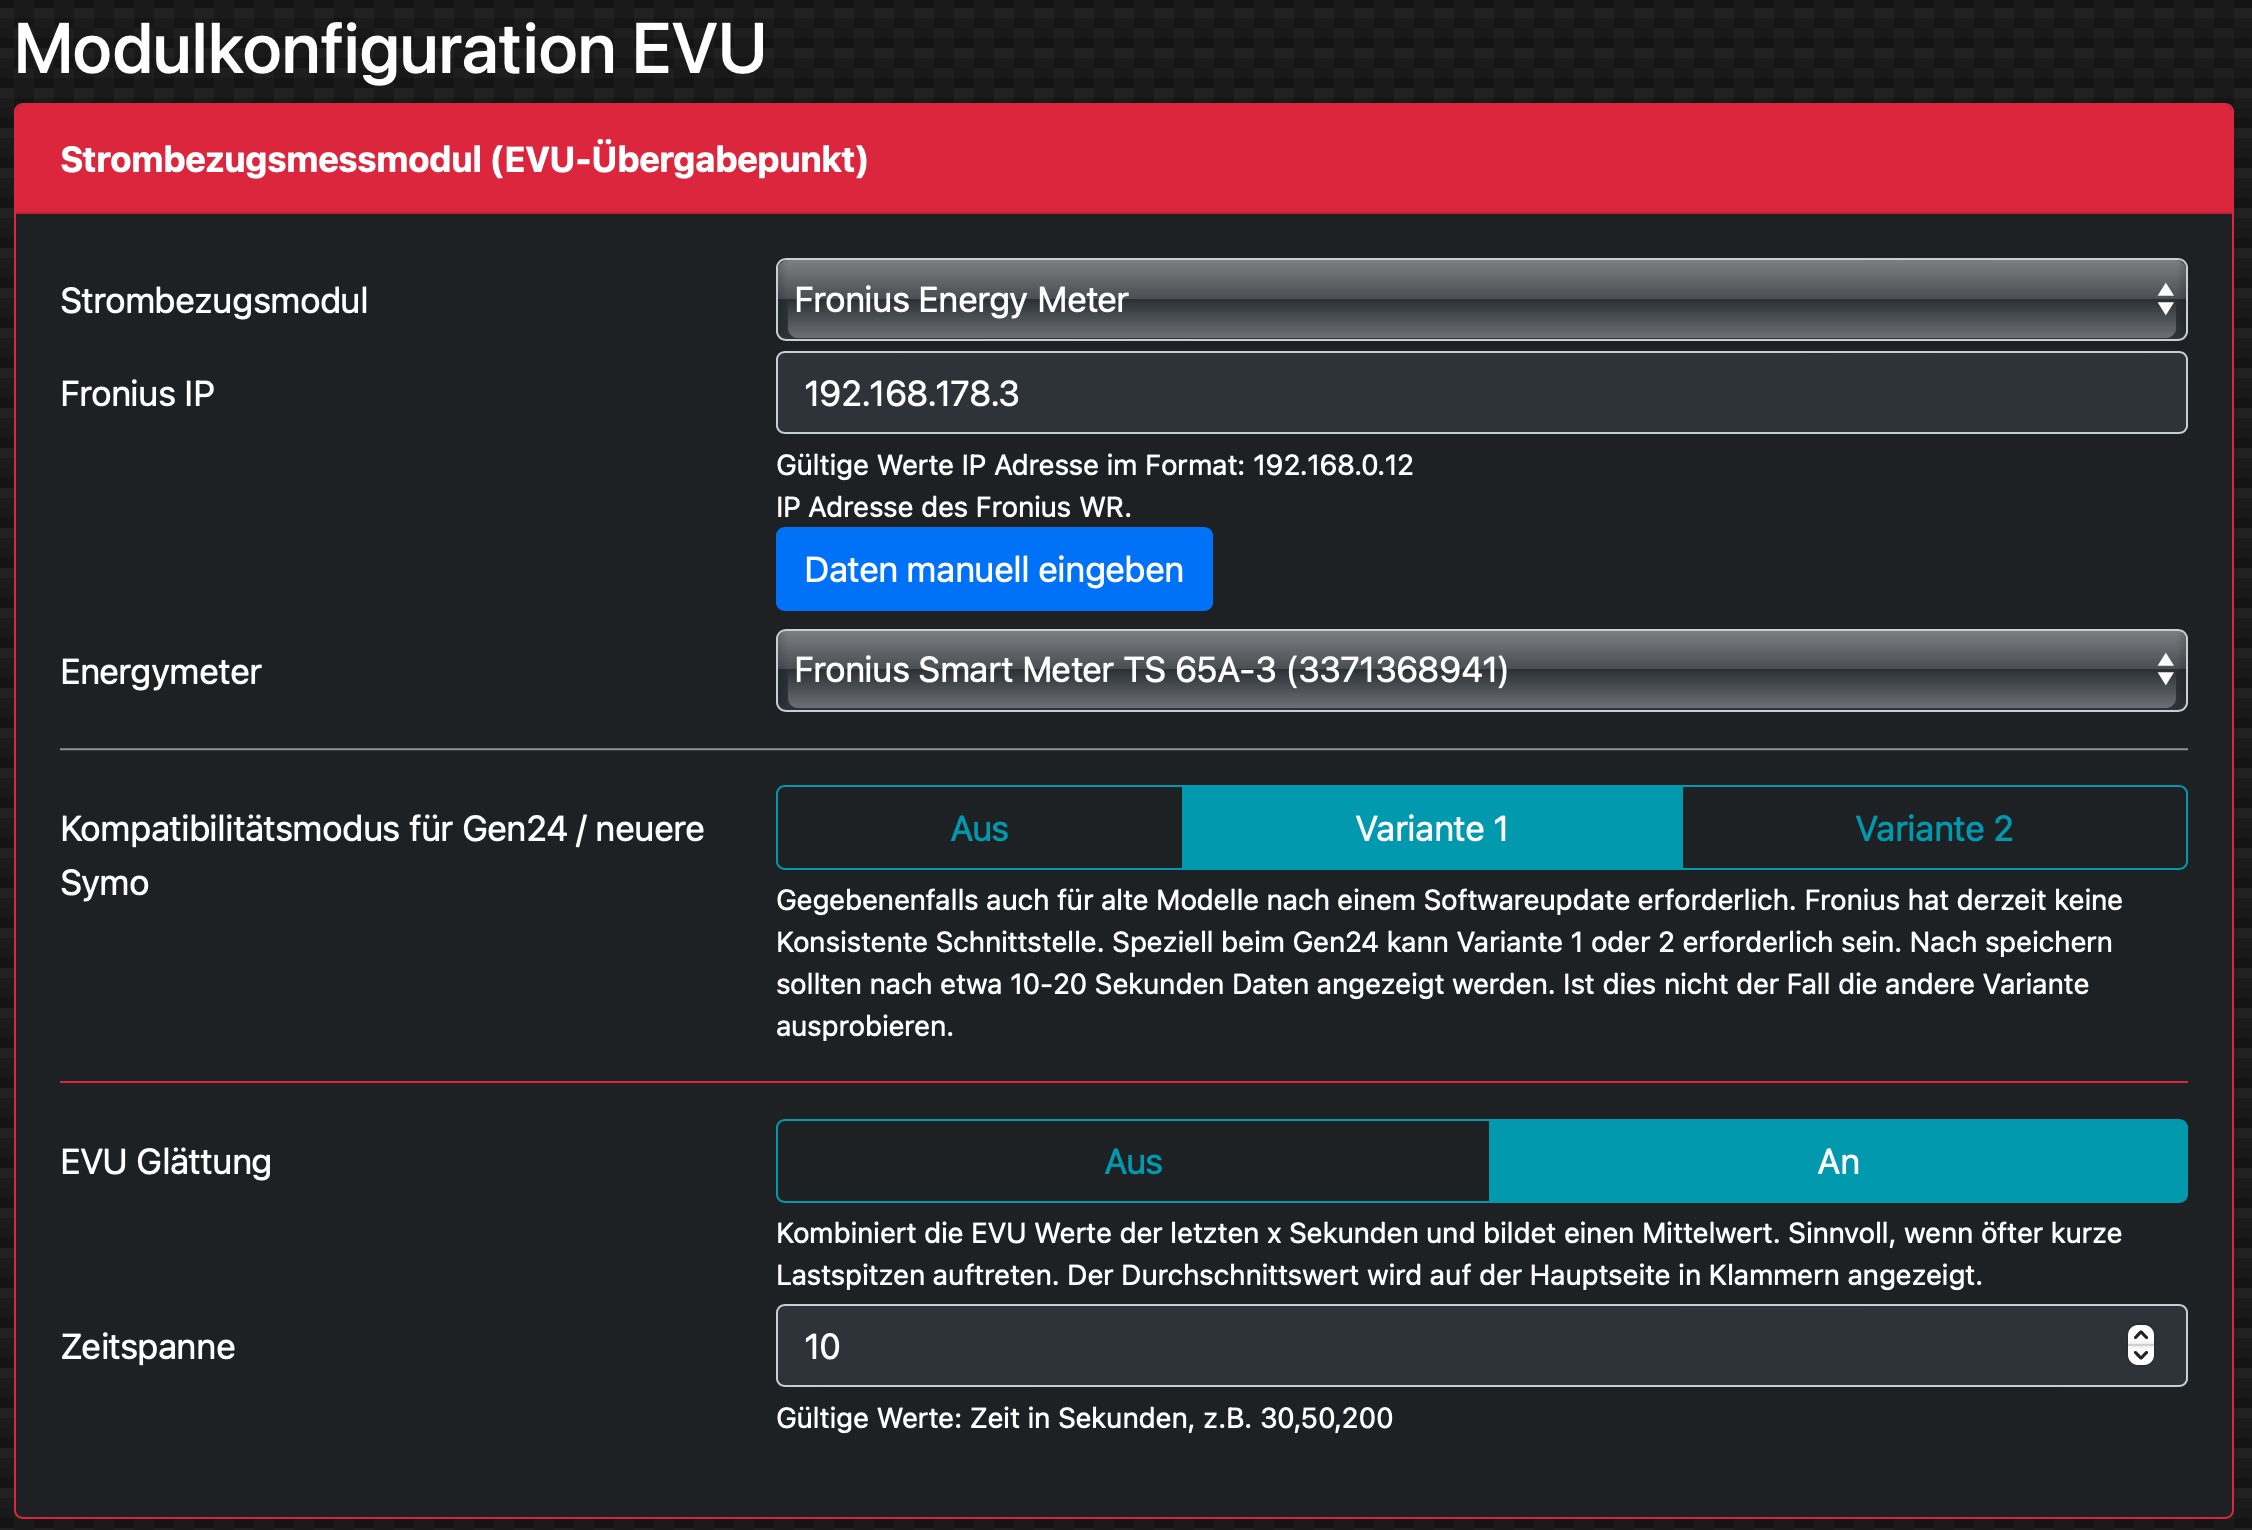Click the EVU Glättung label

tap(166, 1161)
